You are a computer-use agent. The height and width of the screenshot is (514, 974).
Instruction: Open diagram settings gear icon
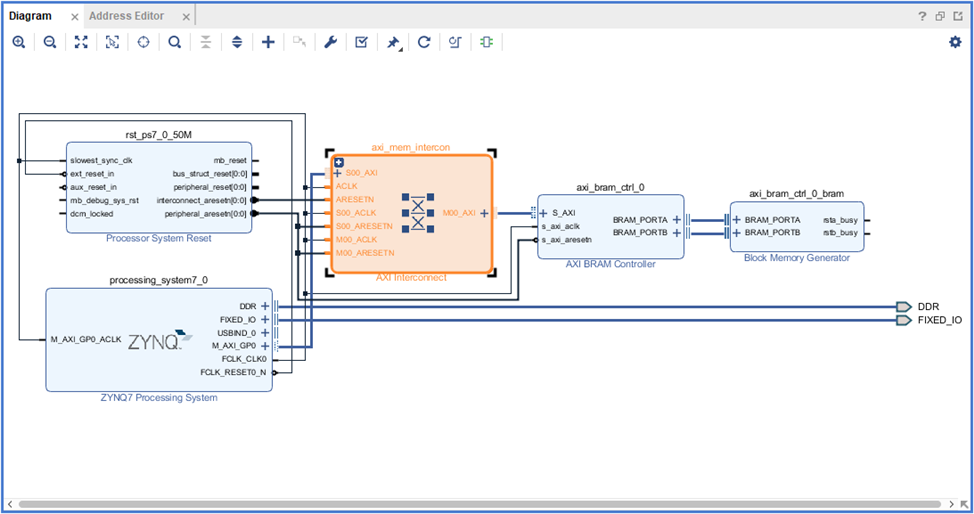(954, 42)
